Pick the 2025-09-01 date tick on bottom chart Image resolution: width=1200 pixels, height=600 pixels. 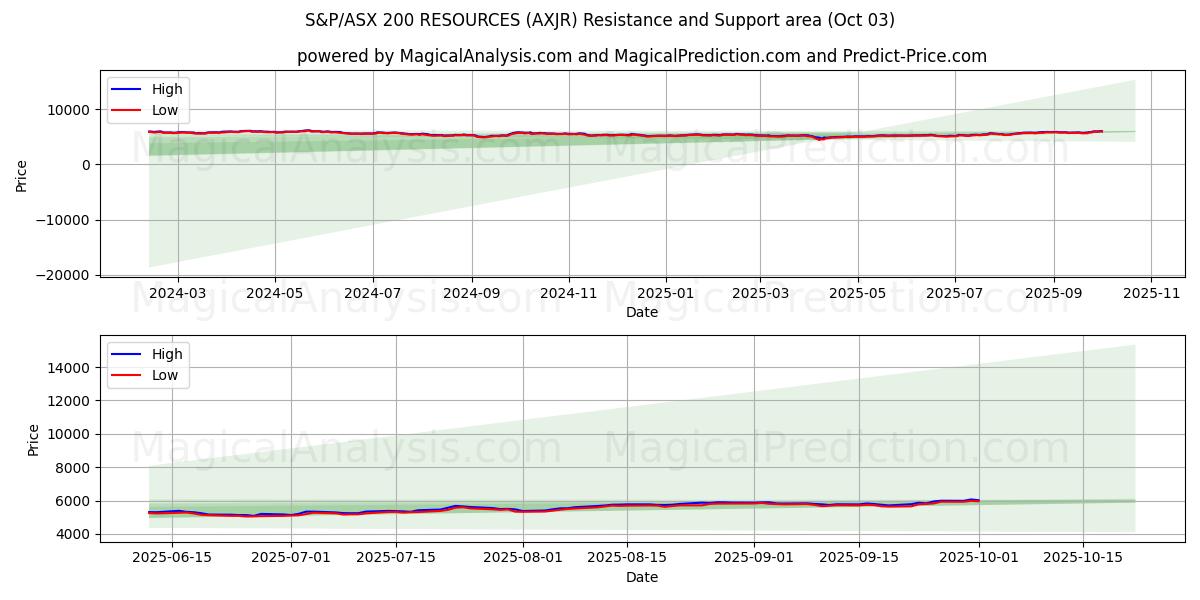click(757, 558)
